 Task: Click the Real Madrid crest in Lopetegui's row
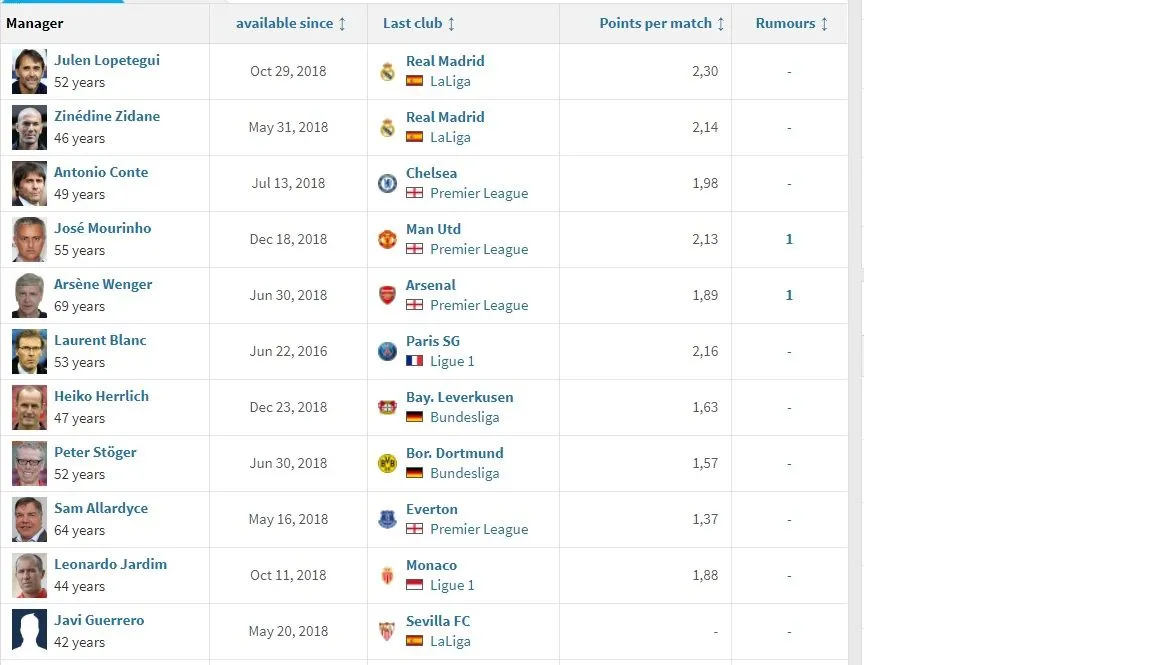387,71
